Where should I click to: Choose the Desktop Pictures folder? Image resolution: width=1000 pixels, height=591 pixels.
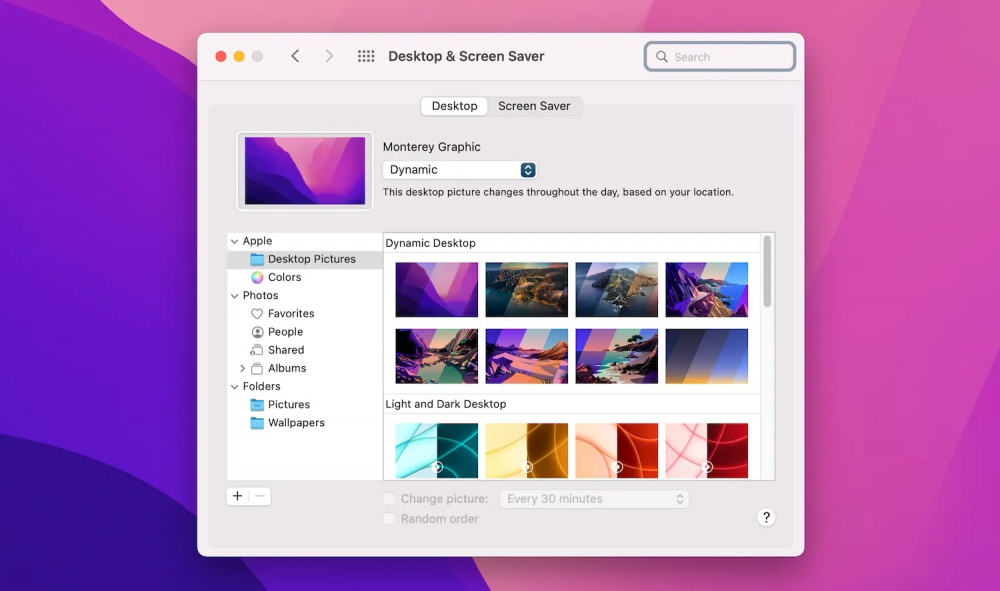(310, 259)
